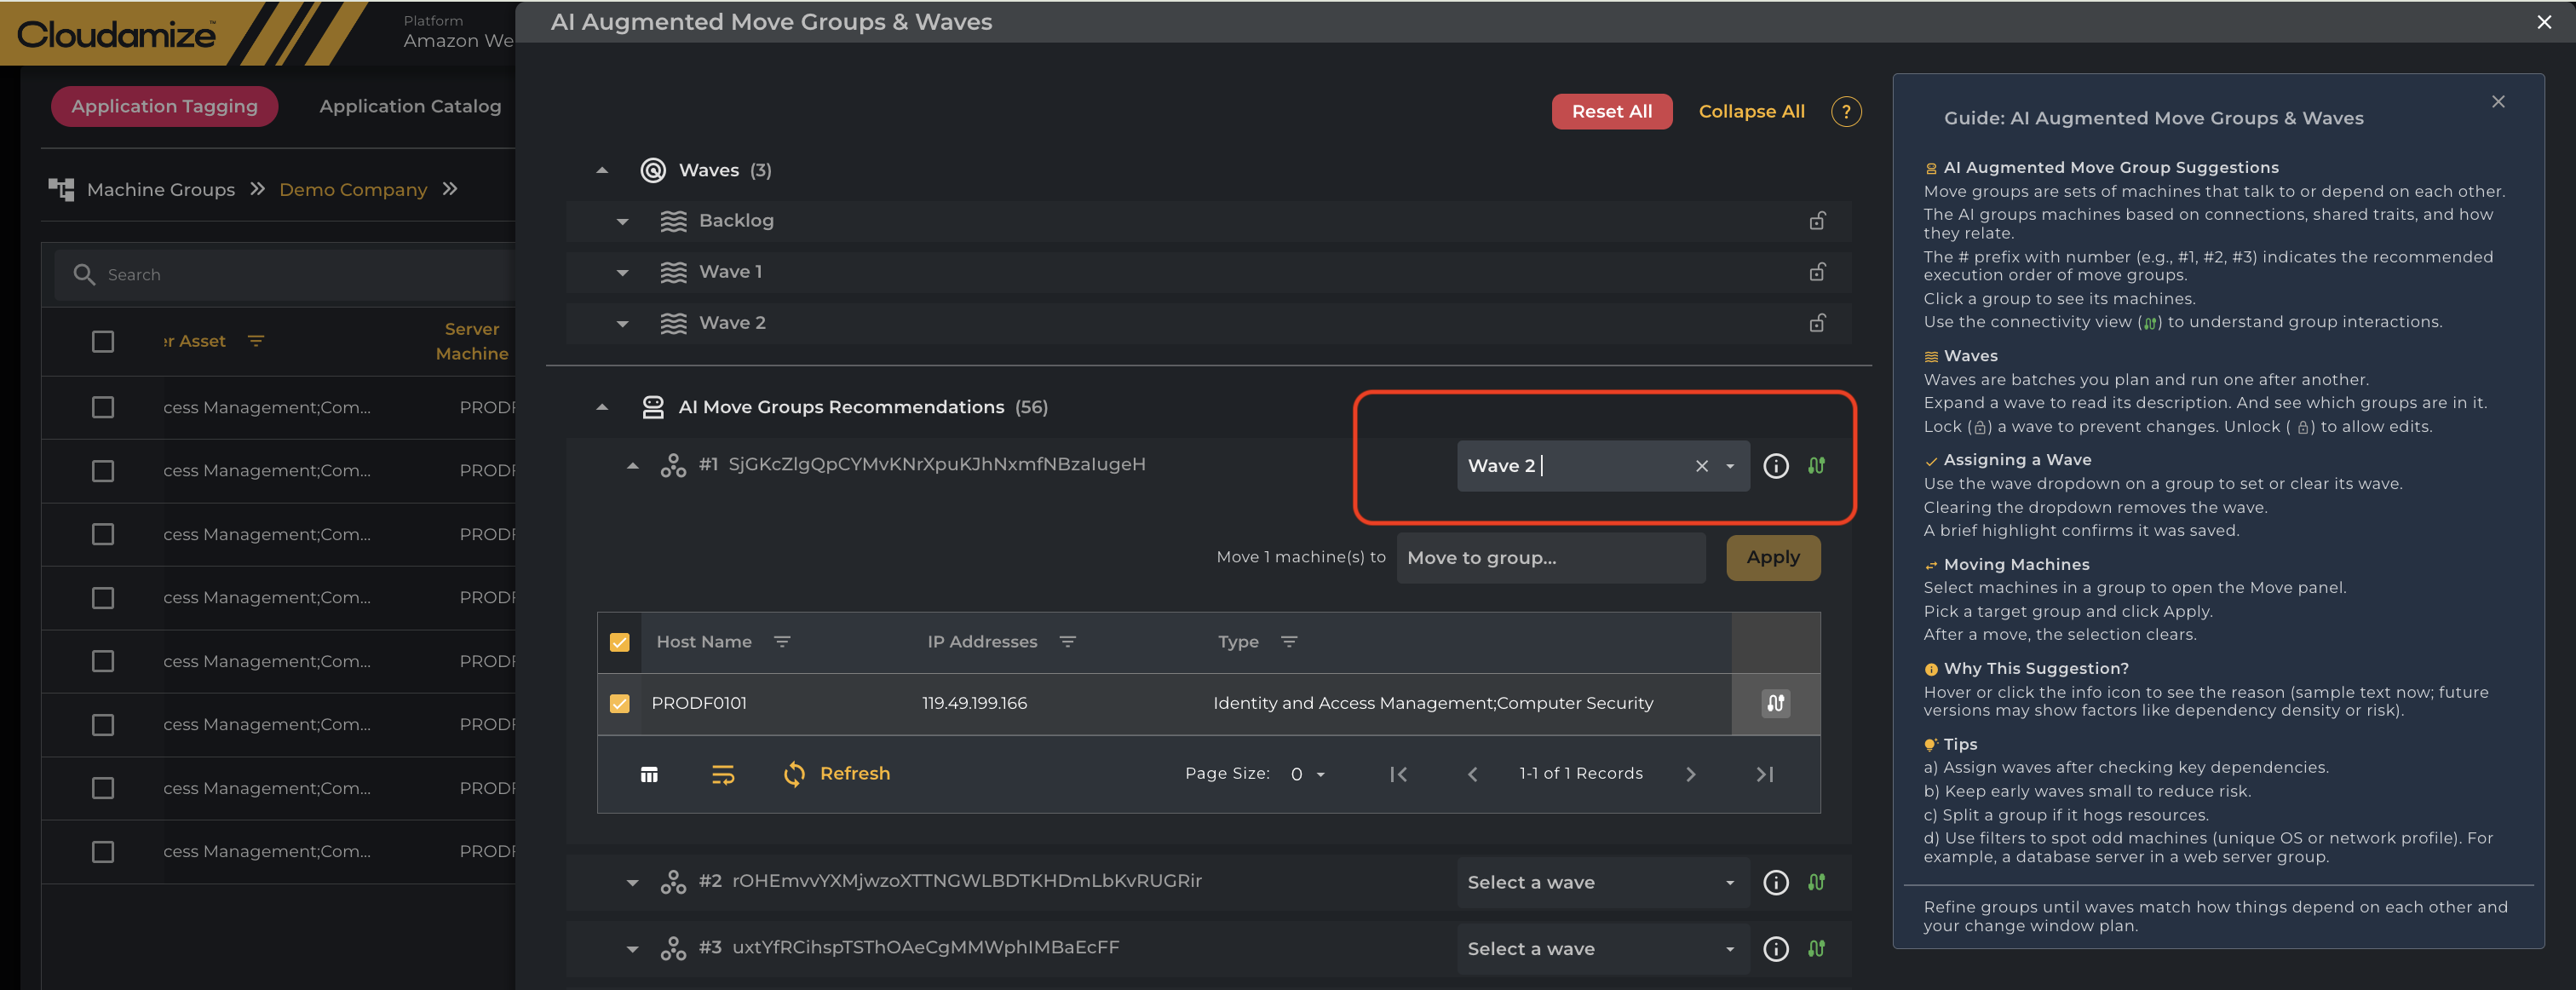Clear the Wave 2 selection with X

(1701, 466)
